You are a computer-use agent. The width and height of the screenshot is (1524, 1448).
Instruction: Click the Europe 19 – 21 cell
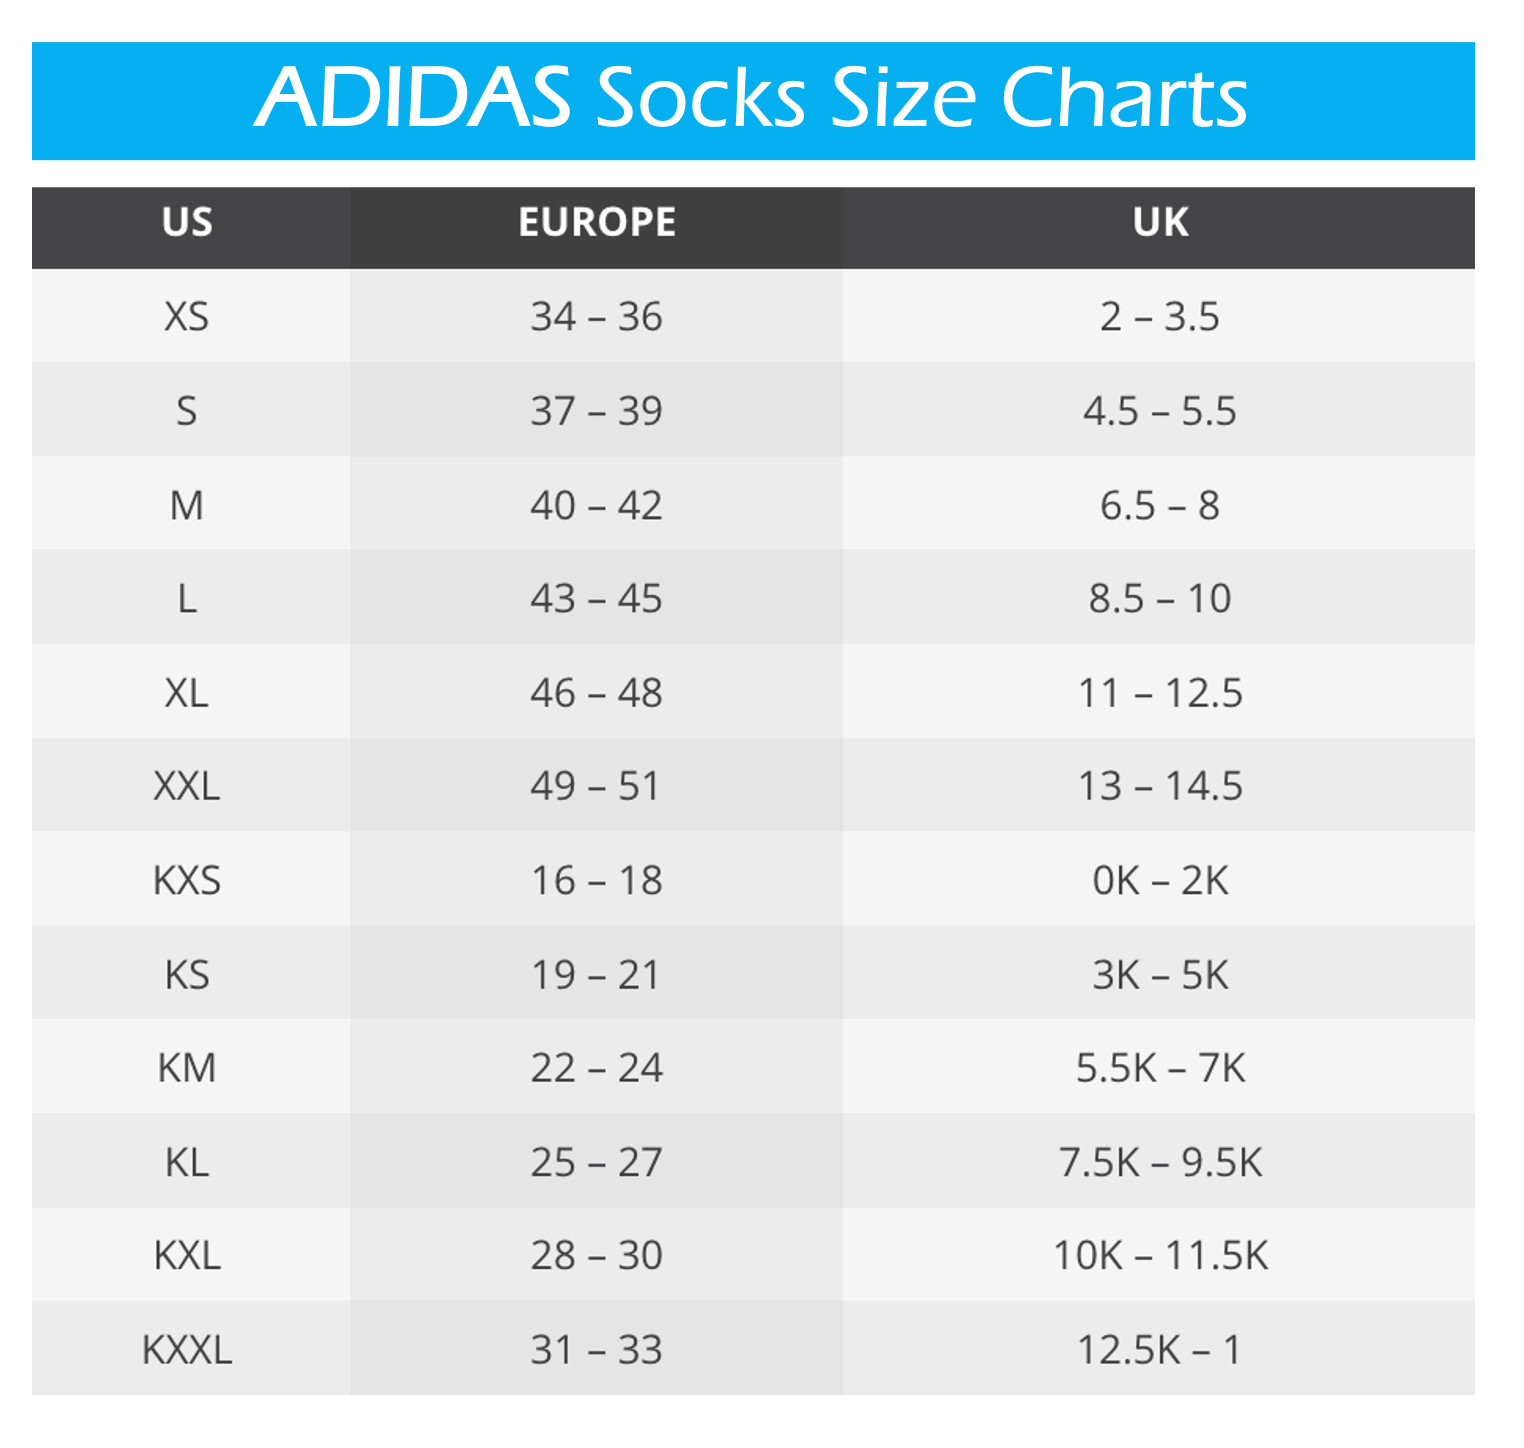(597, 974)
